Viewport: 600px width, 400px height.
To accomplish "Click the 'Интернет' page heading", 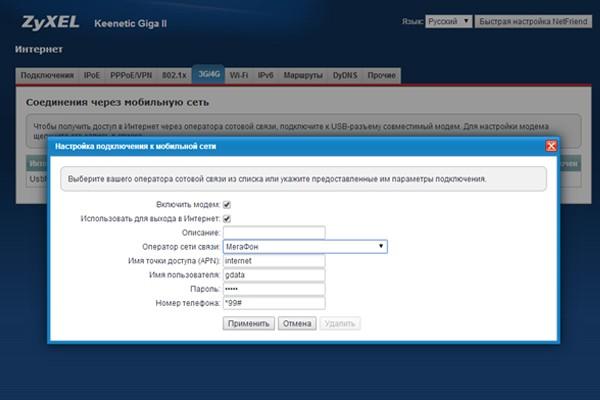I will [x=39, y=49].
